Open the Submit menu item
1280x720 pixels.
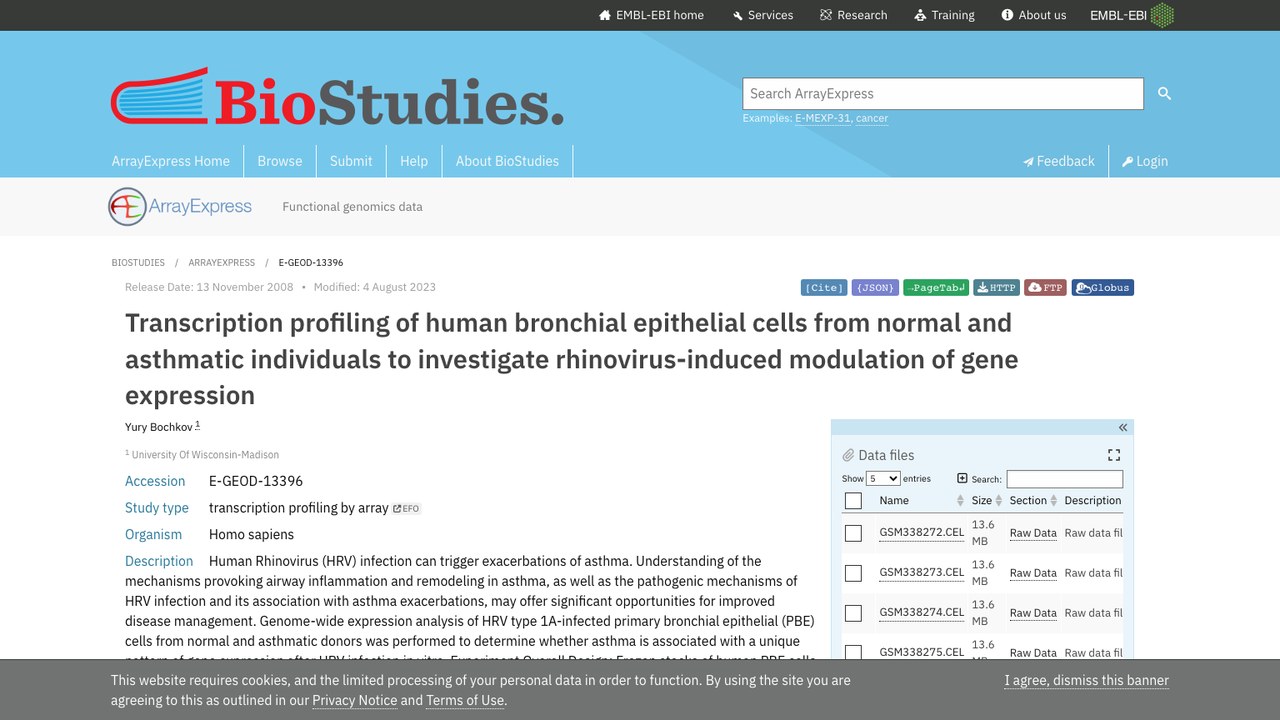(x=351, y=161)
